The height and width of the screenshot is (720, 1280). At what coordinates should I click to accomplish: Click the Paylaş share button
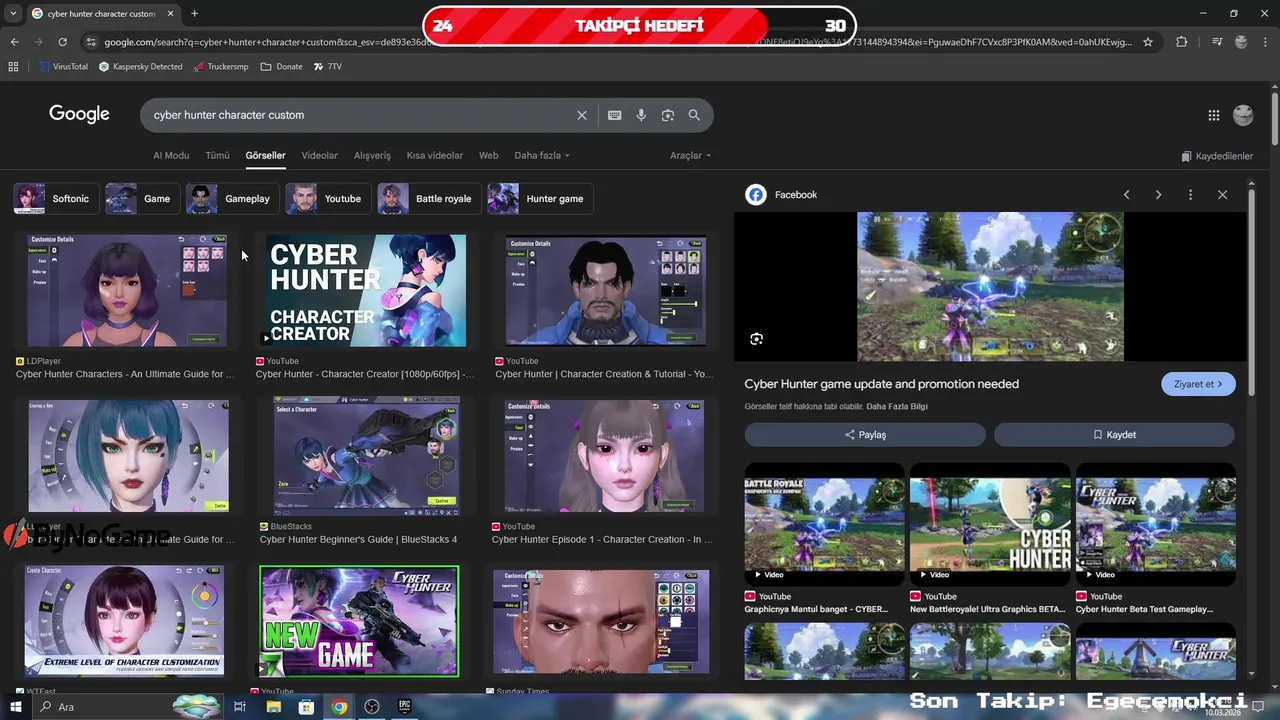[x=865, y=435]
